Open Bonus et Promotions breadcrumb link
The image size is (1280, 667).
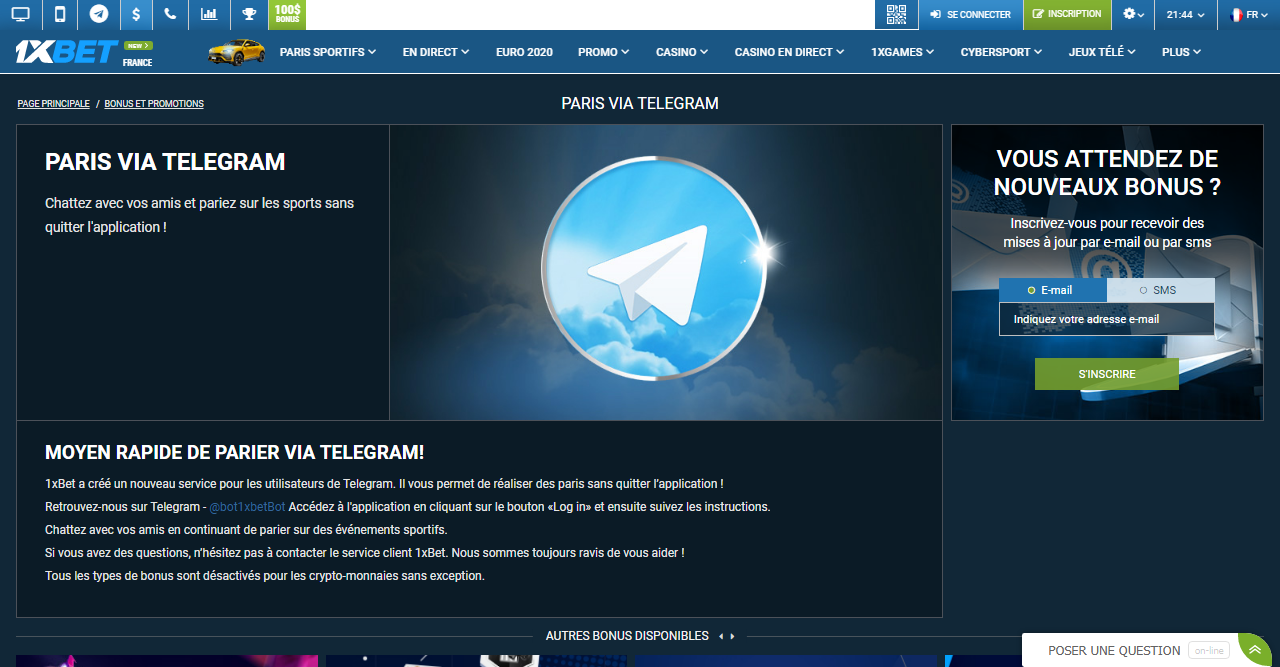[154, 104]
